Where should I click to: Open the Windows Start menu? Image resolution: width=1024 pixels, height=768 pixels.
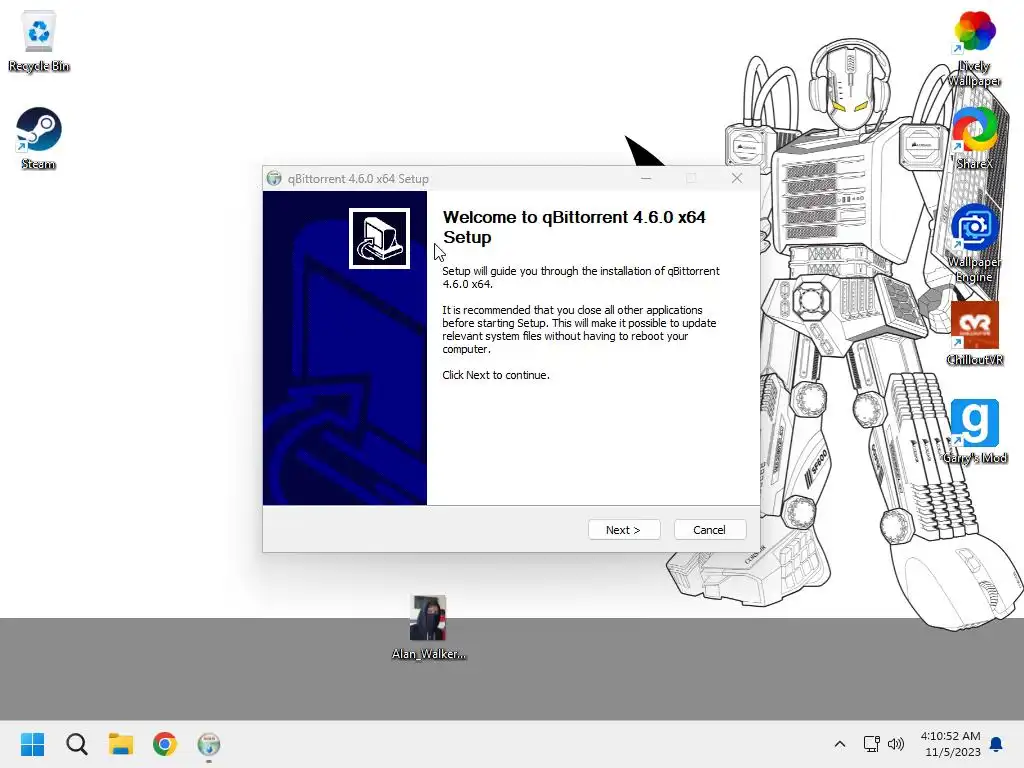click(x=32, y=744)
